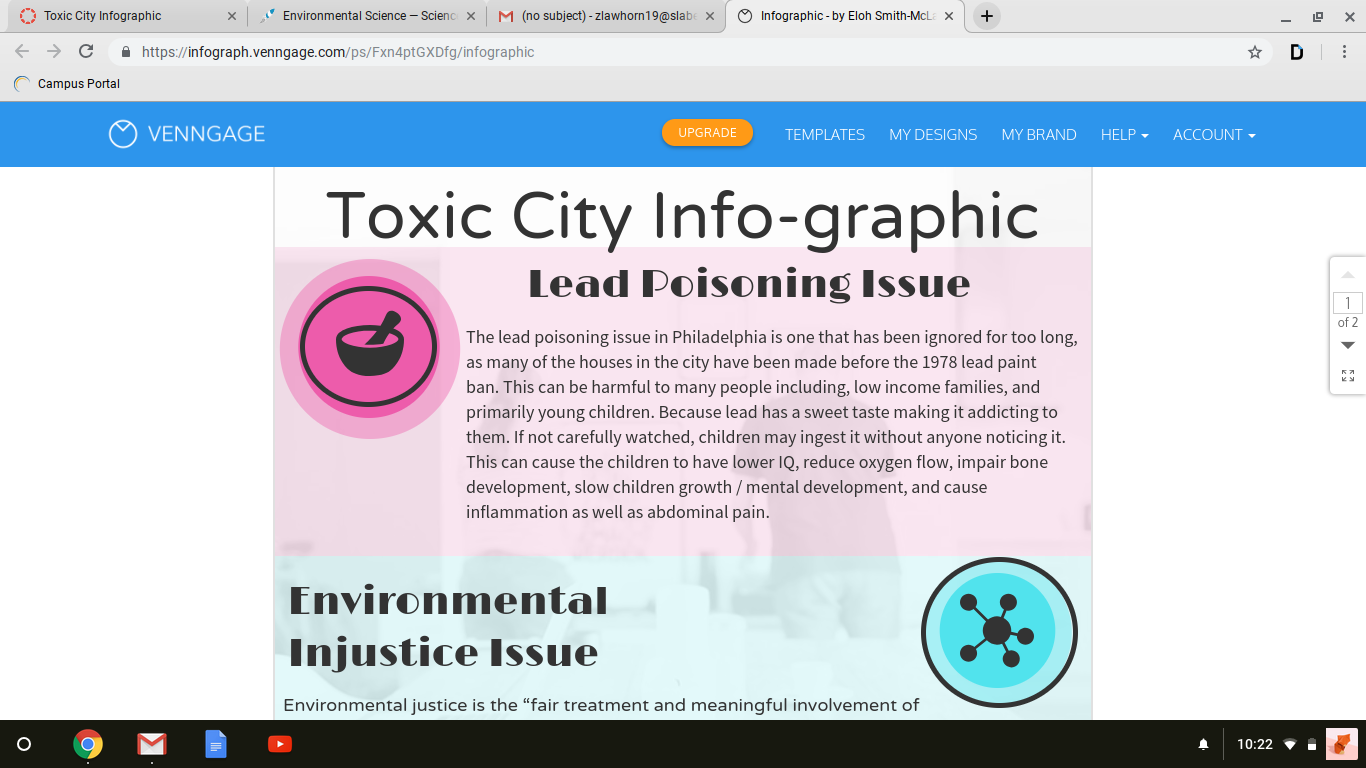
Task: Expand the ACCOUNT dropdown menu
Action: pos(1214,134)
